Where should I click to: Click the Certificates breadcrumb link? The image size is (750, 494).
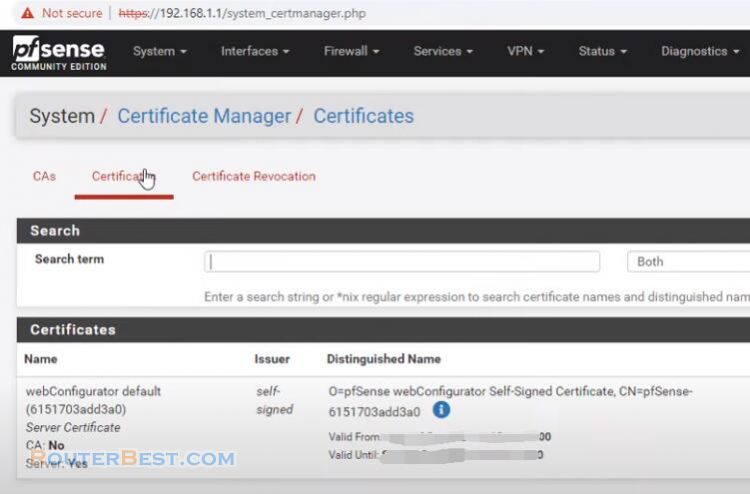tap(364, 116)
